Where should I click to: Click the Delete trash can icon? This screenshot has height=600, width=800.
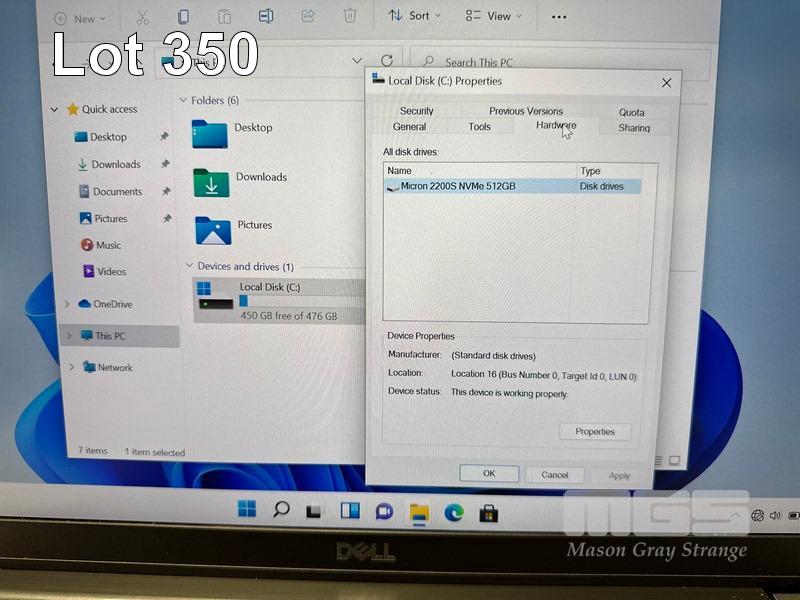tap(350, 16)
